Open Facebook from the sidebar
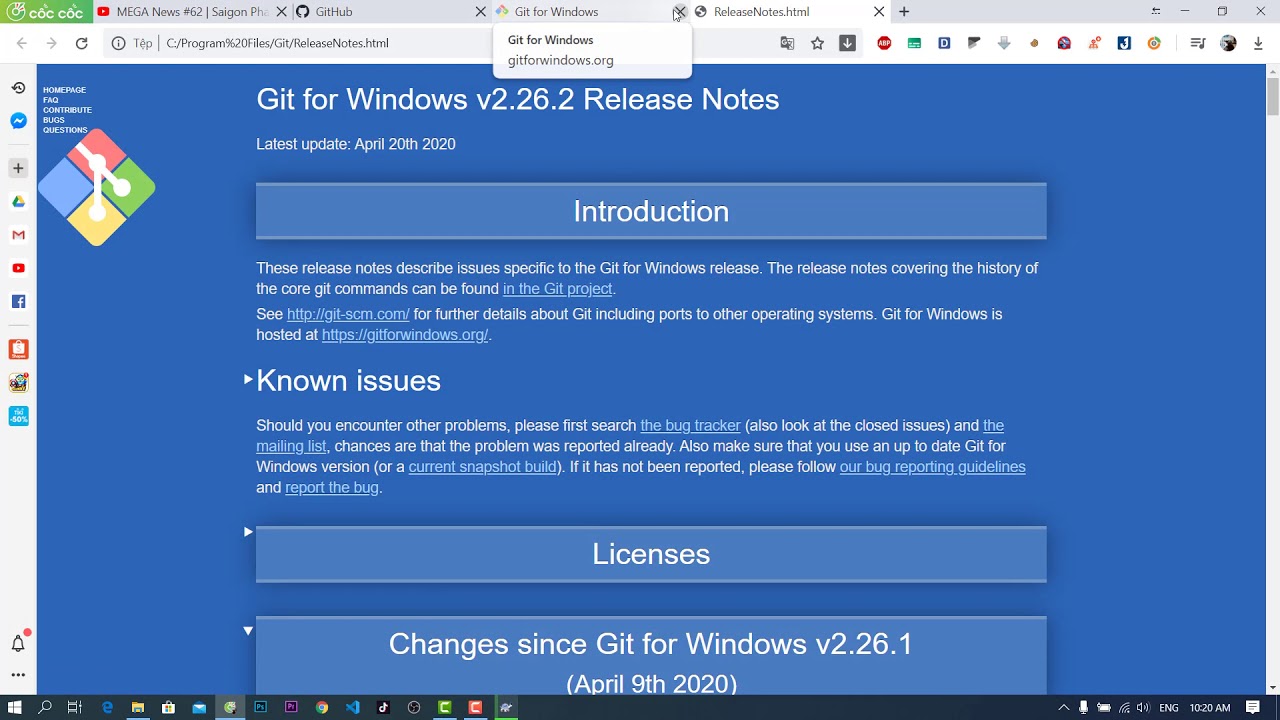 pos(18,301)
